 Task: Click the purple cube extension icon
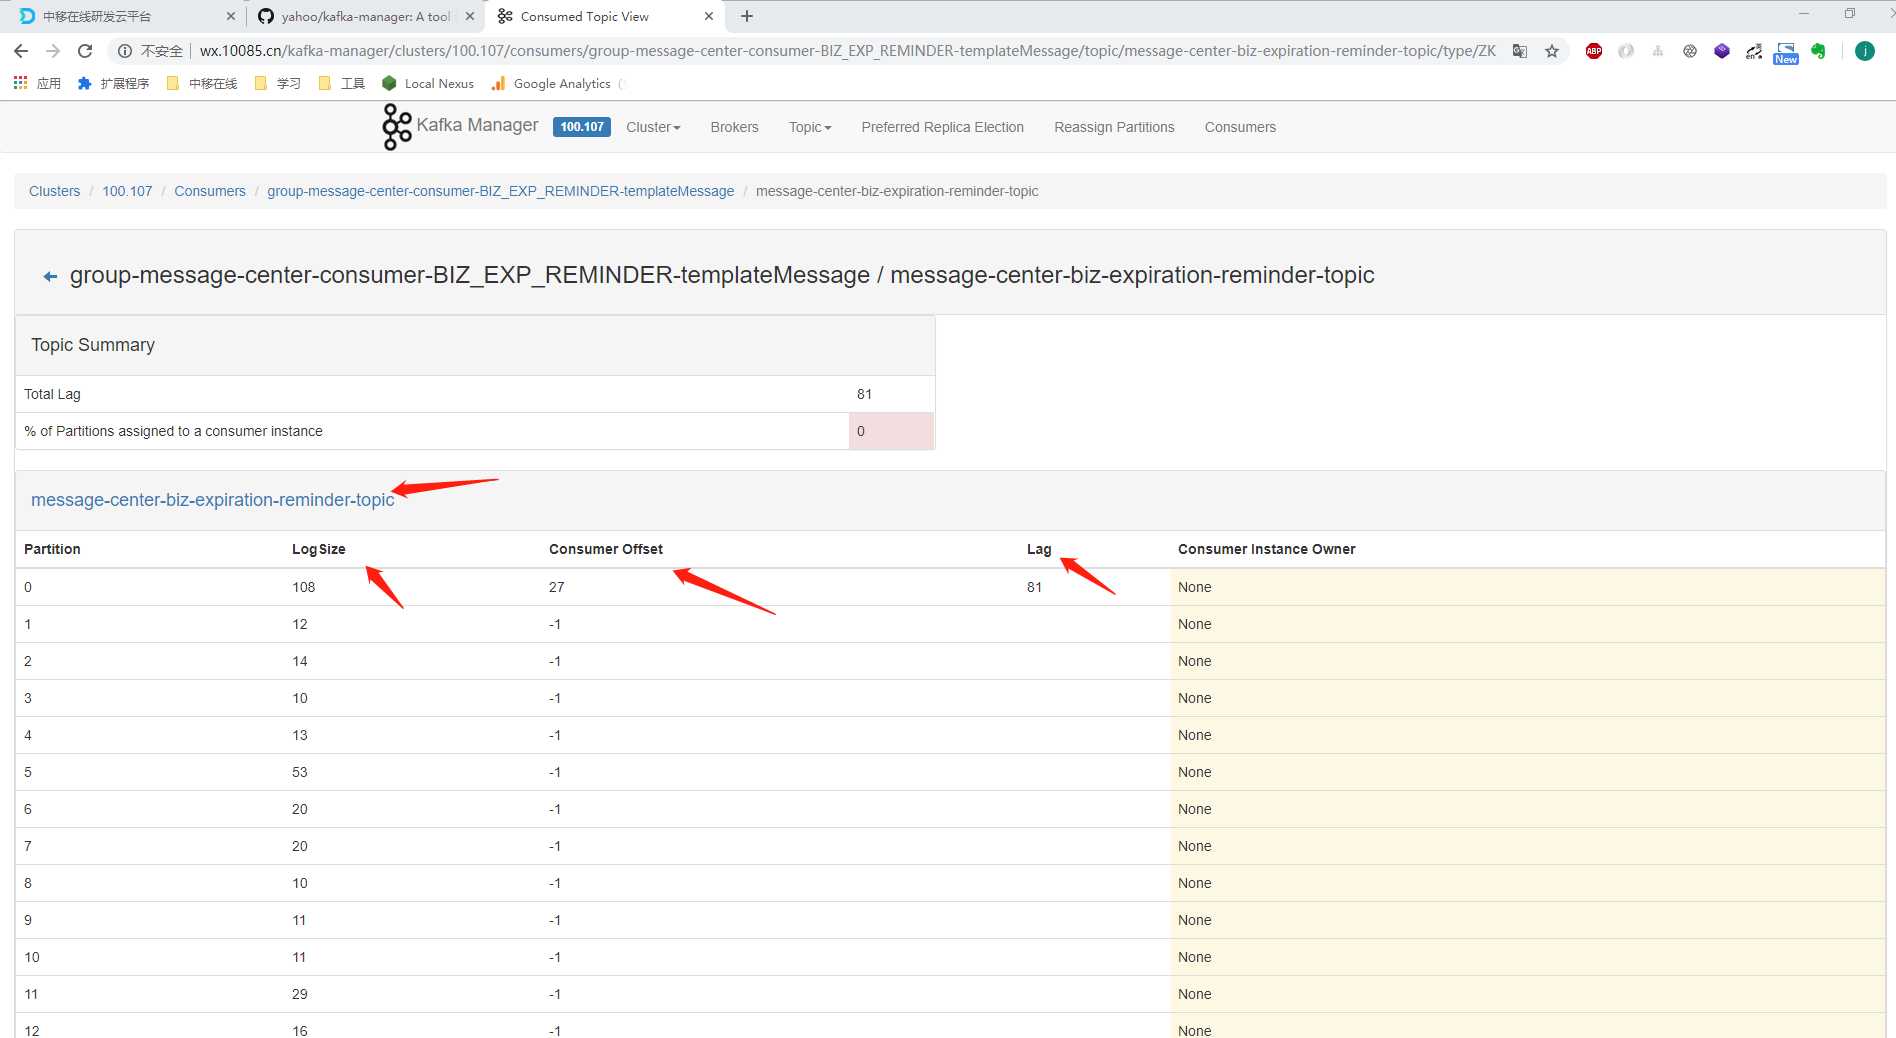[x=1722, y=51]
